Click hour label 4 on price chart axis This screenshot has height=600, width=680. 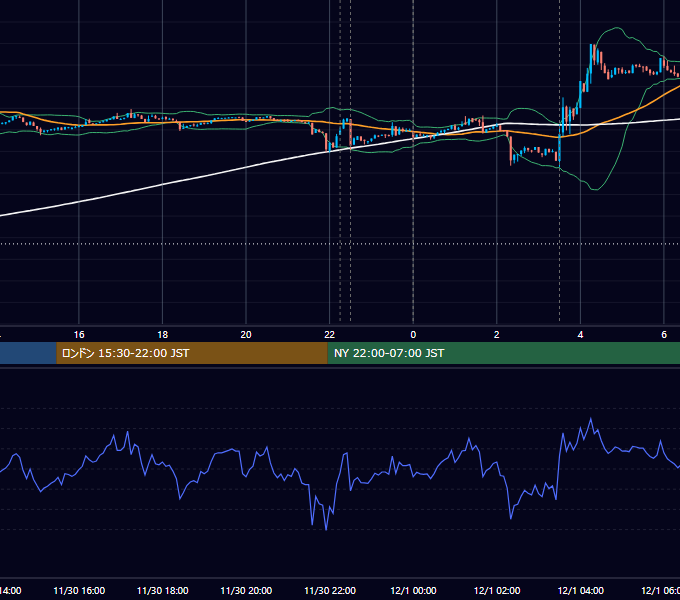click(580, 335)
